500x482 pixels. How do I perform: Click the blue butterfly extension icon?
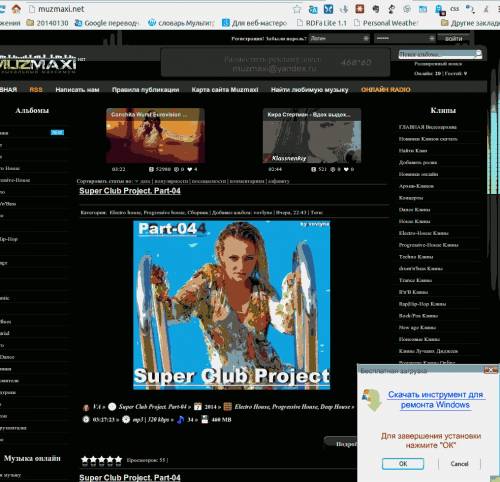click(x=328, y=9)
